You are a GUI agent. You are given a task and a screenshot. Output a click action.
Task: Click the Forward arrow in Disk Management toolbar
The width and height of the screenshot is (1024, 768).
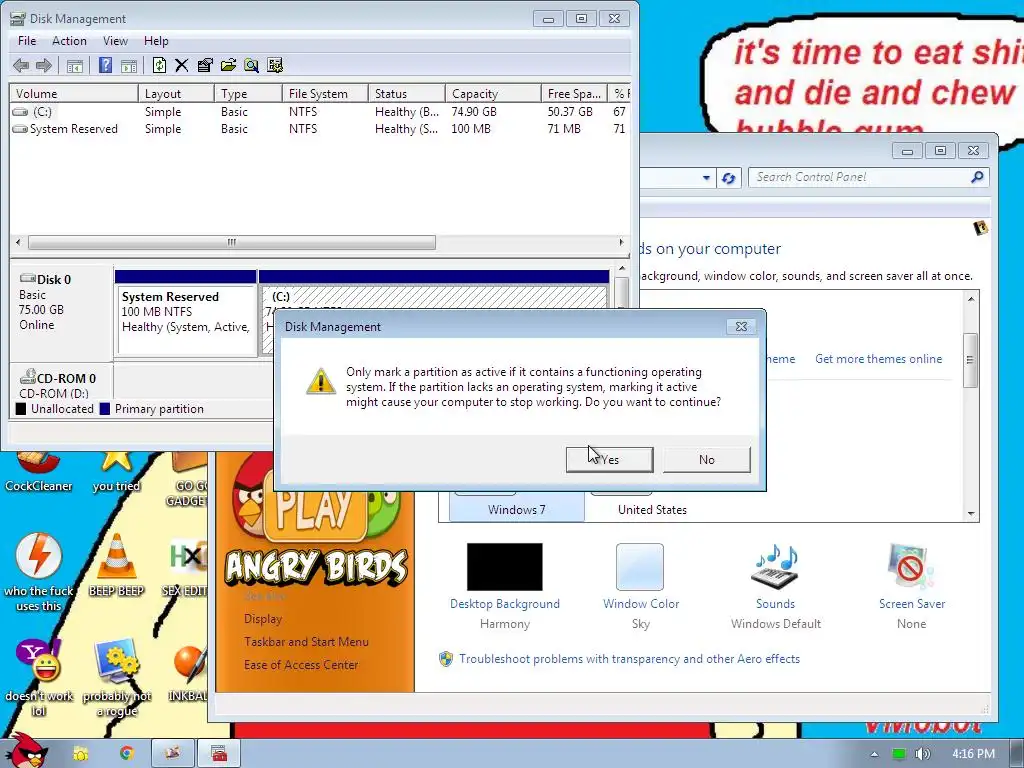(x=44, y=65)
